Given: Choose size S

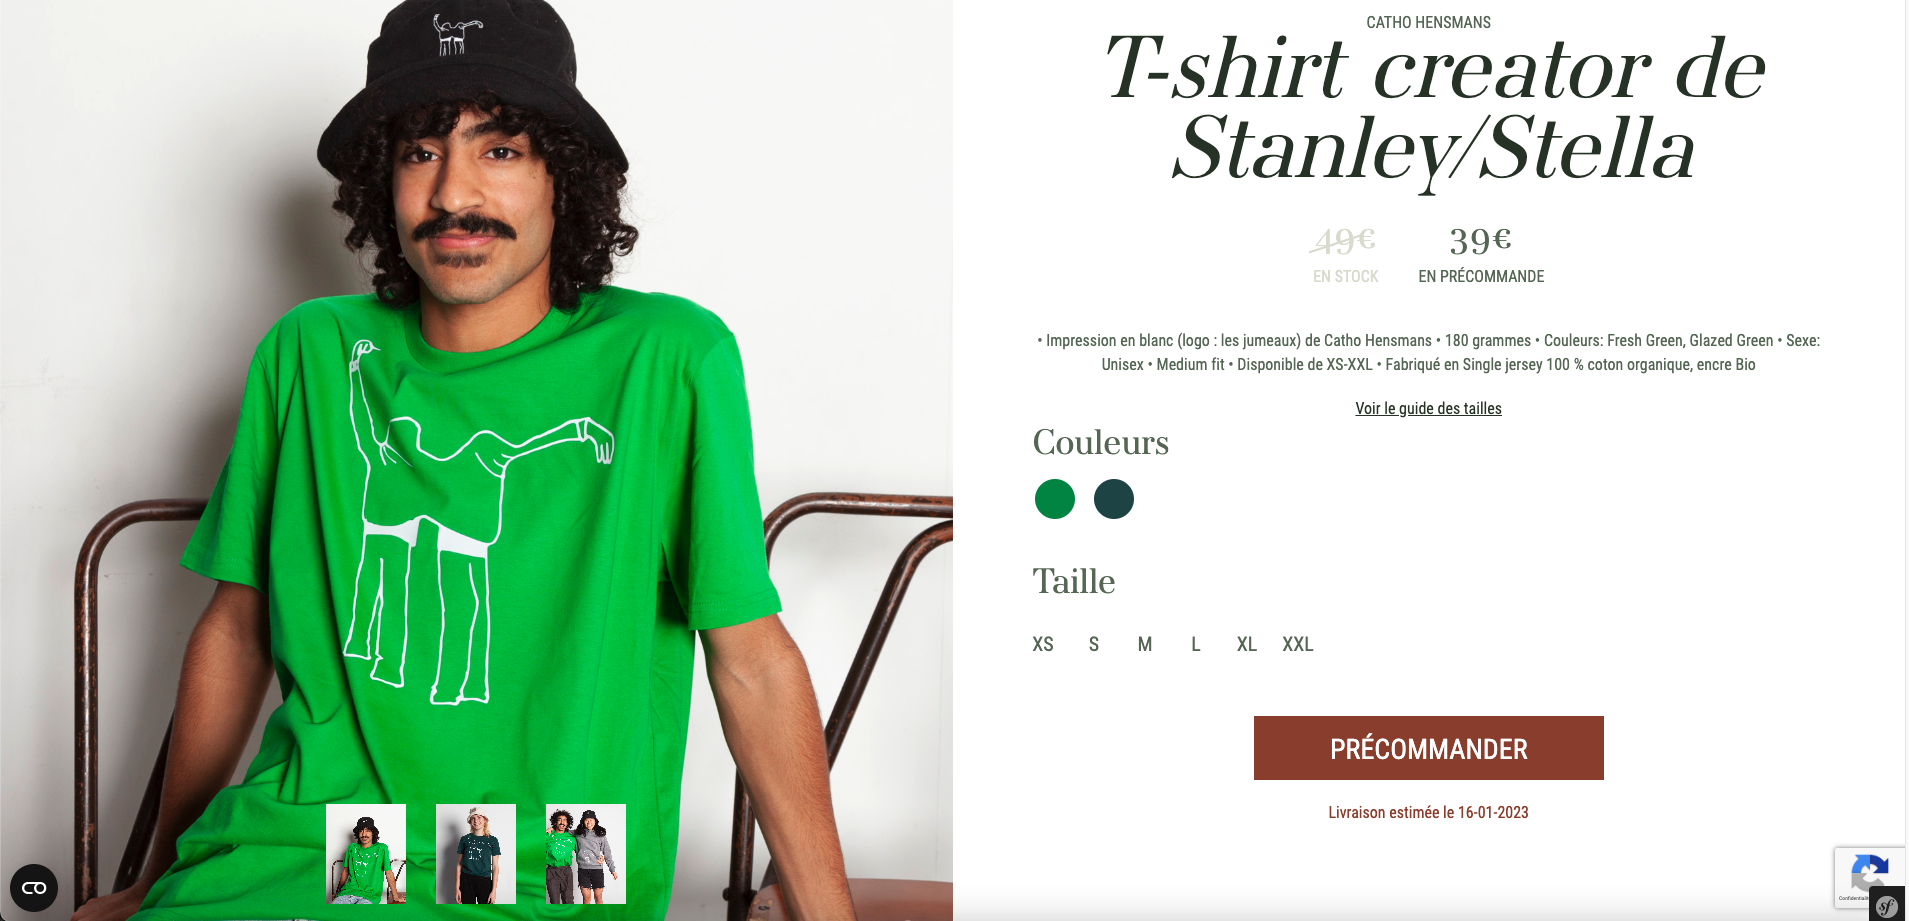Looking at the screenshot, I should [1094, 645].
